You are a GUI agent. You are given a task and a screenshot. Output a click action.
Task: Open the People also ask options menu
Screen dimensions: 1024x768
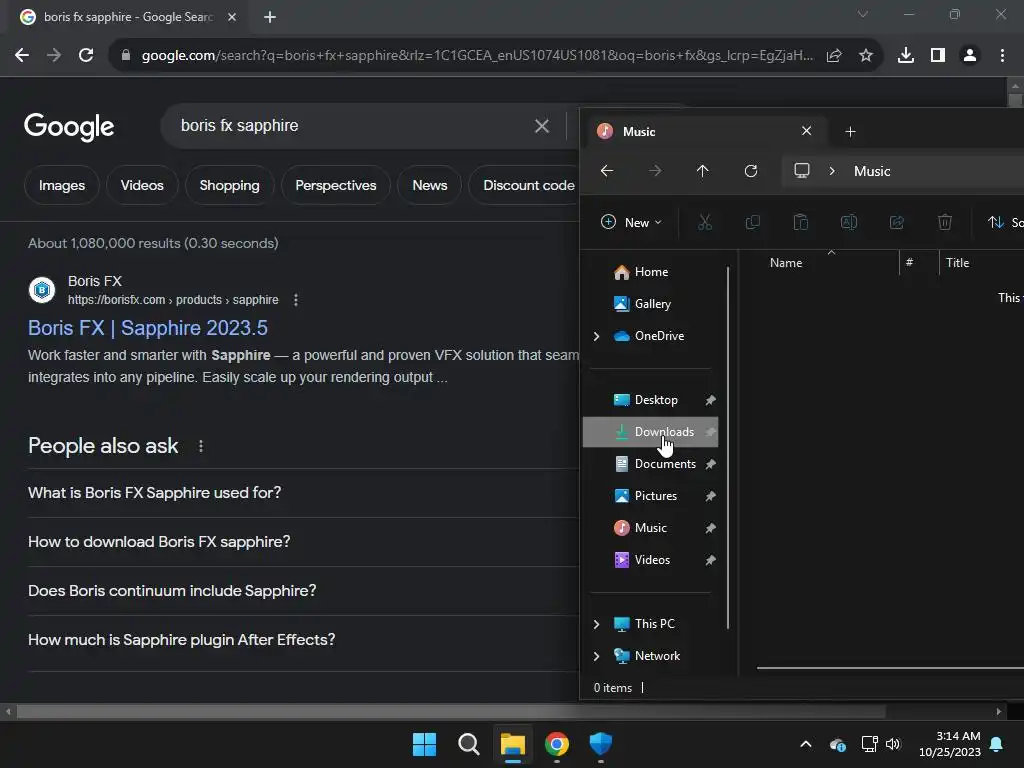pyautogui.click(x=200, y=446)
